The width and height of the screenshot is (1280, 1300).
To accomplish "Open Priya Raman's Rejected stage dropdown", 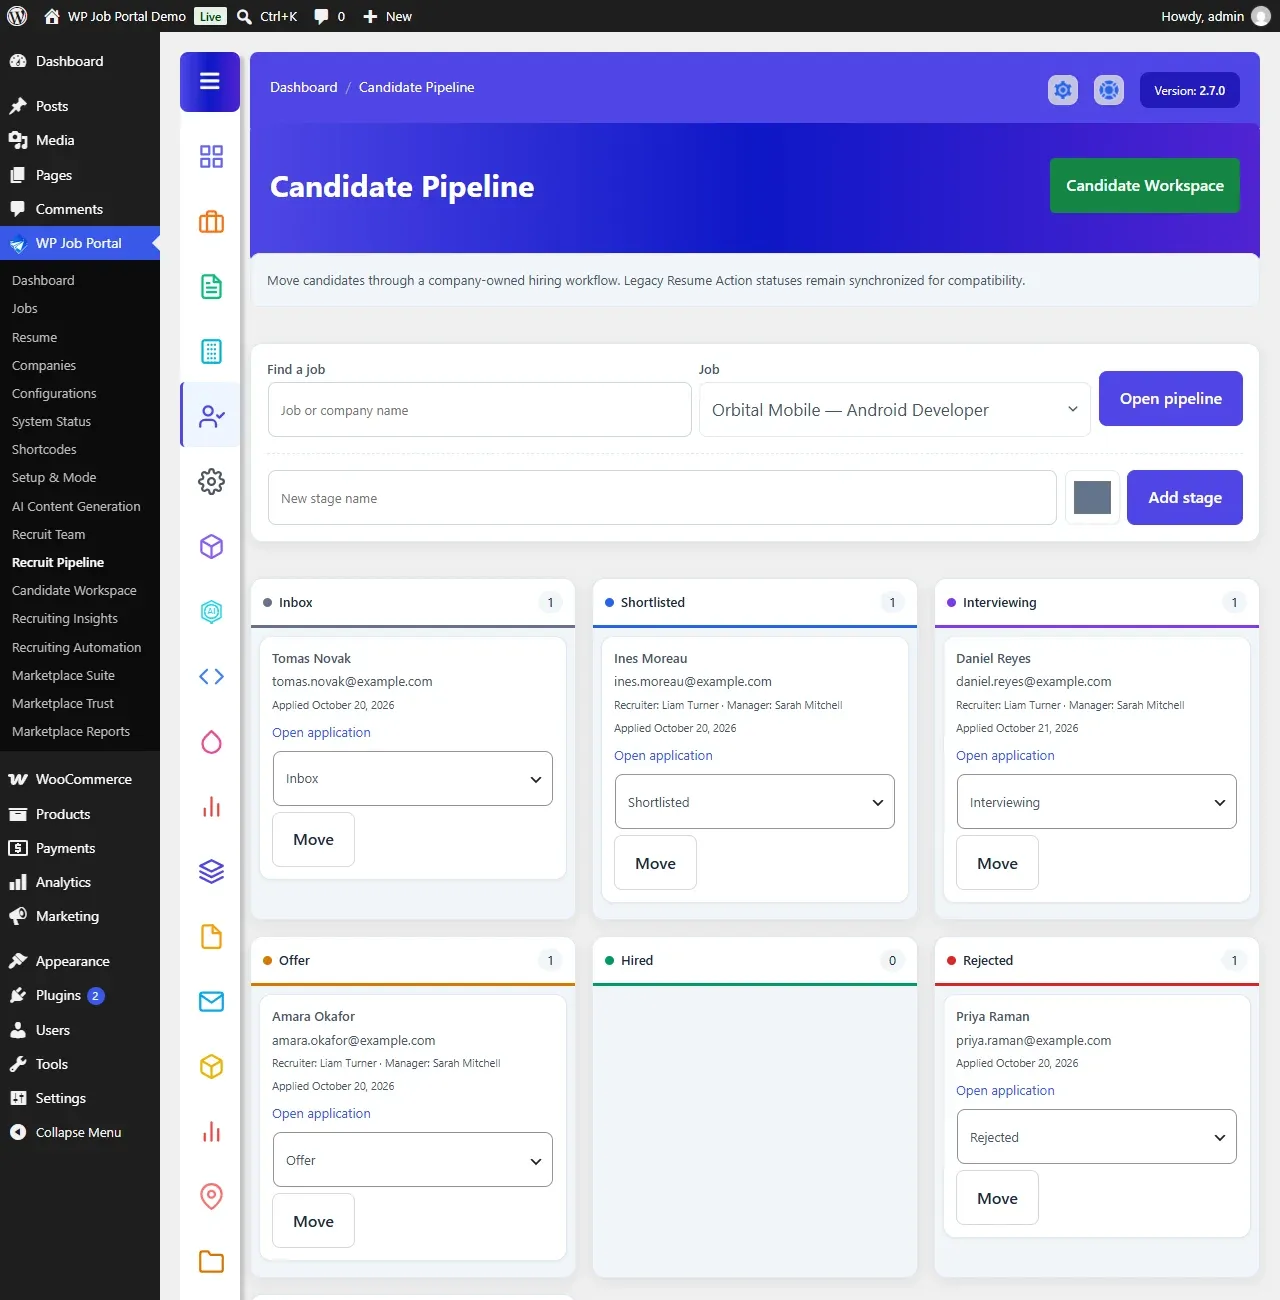I will coord(1097,1136).
